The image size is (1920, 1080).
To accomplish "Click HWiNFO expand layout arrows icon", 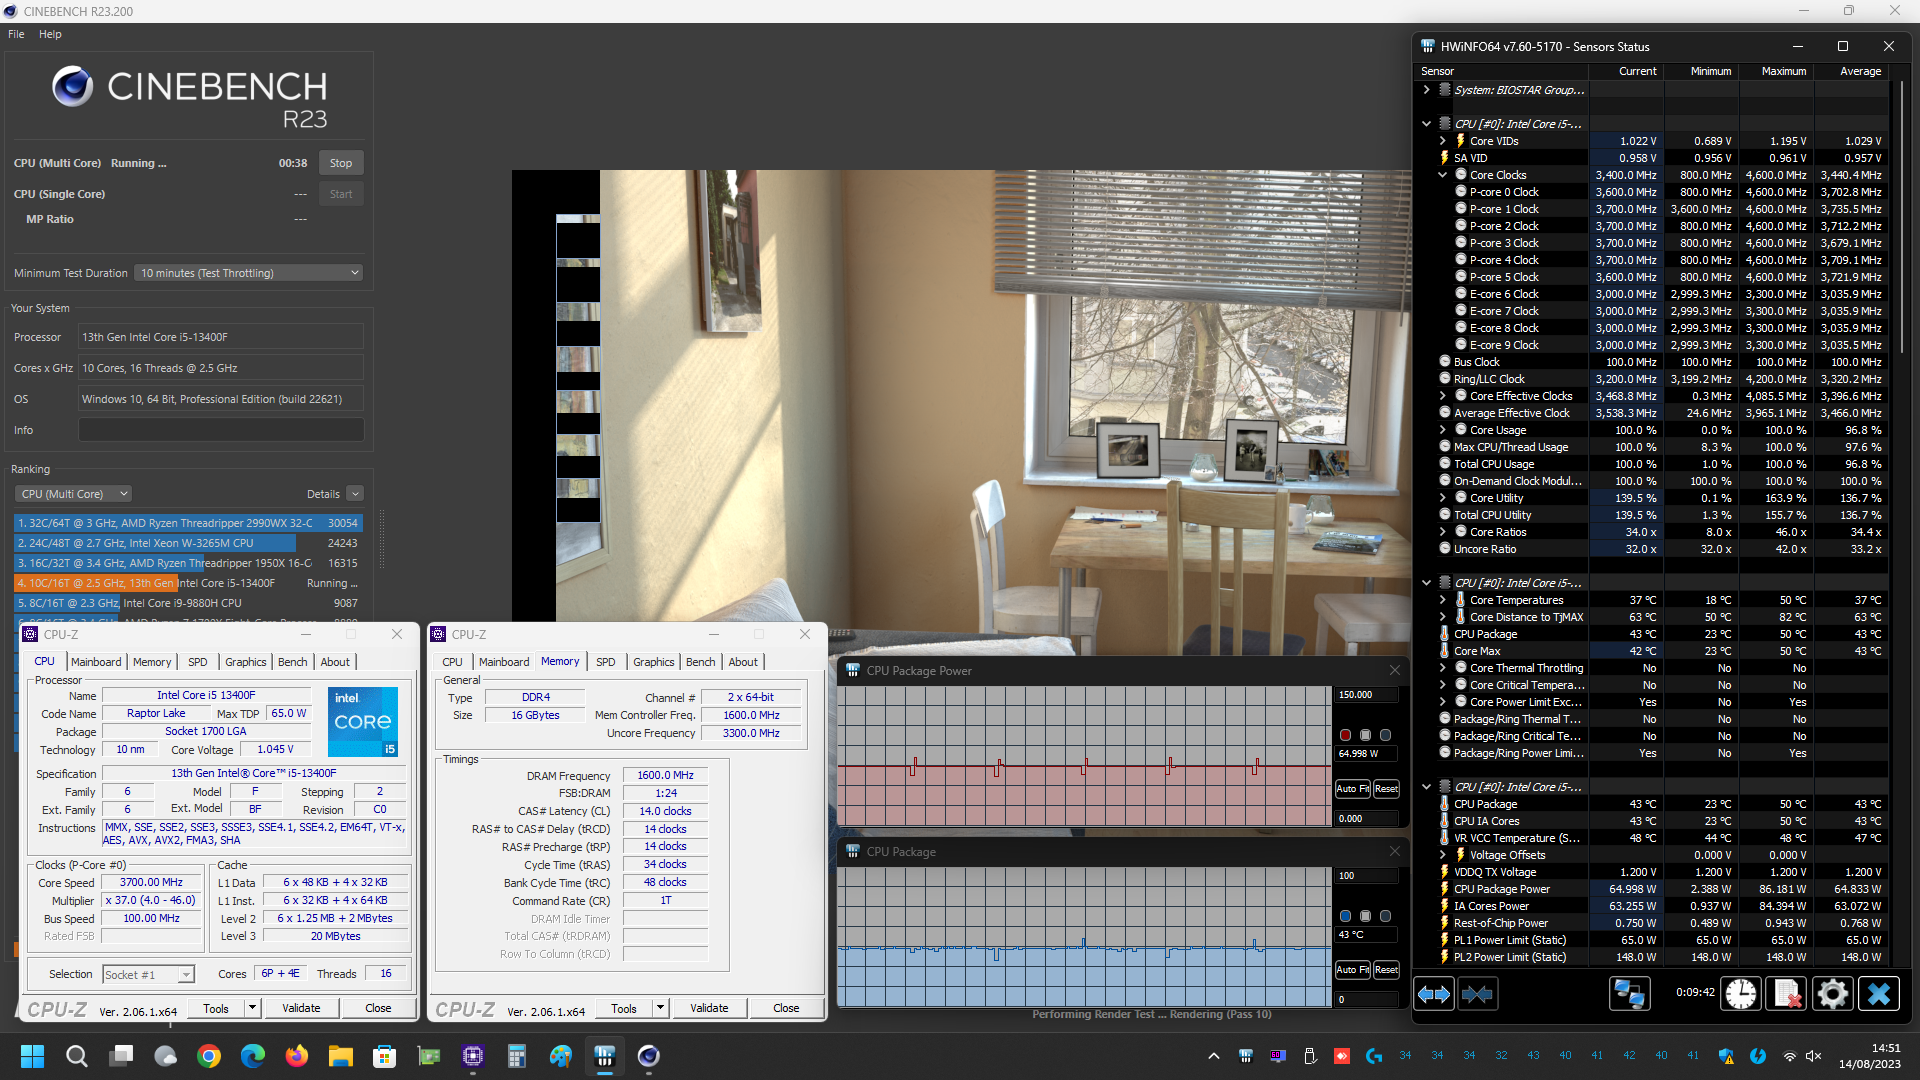I will 1434,994.
